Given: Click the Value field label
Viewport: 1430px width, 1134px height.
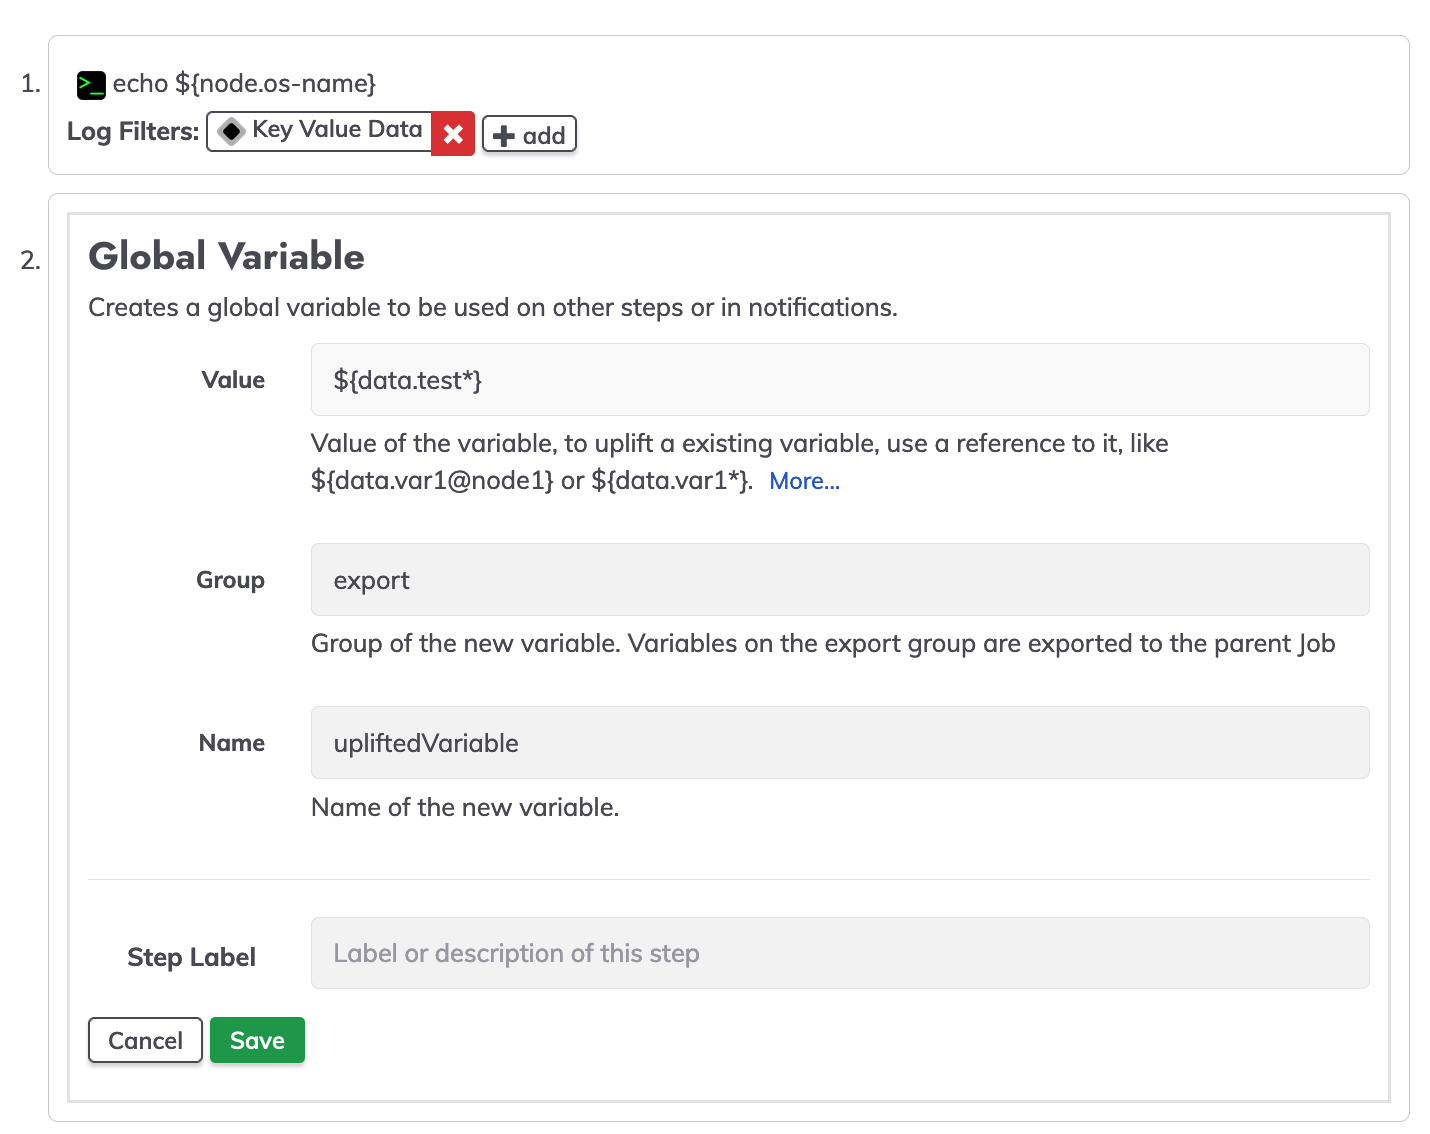Looking at the screenshot, I should click(233, 380).
